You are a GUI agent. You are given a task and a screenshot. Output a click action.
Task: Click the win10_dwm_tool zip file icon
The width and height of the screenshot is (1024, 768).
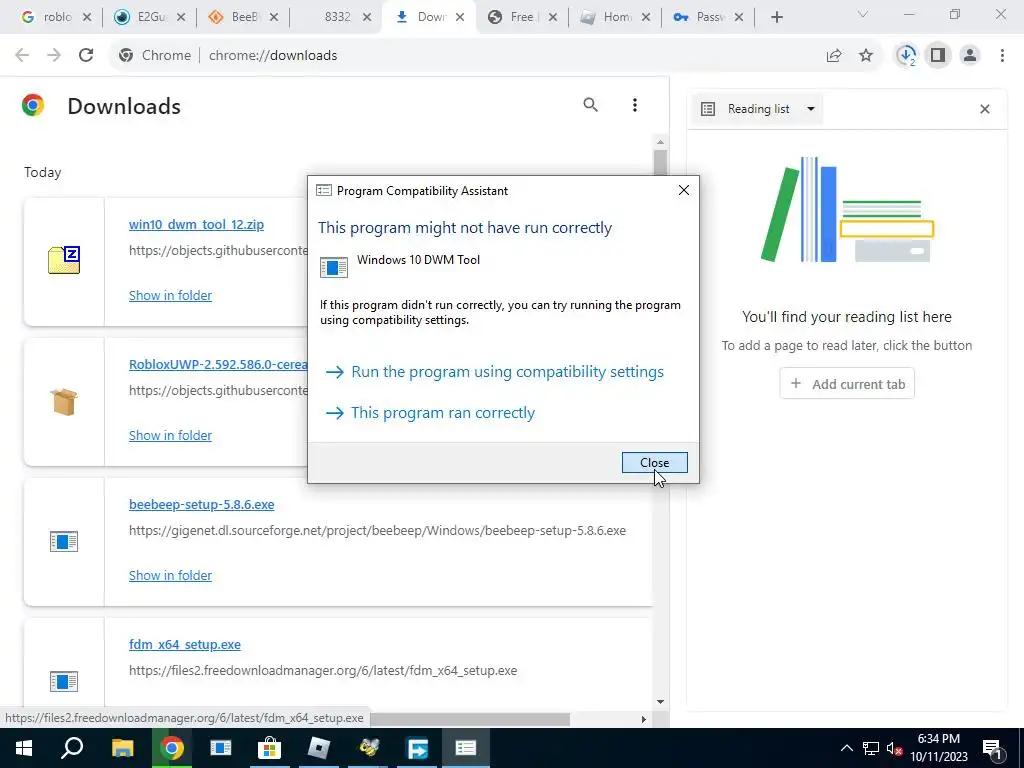click(x=64, y=261)
